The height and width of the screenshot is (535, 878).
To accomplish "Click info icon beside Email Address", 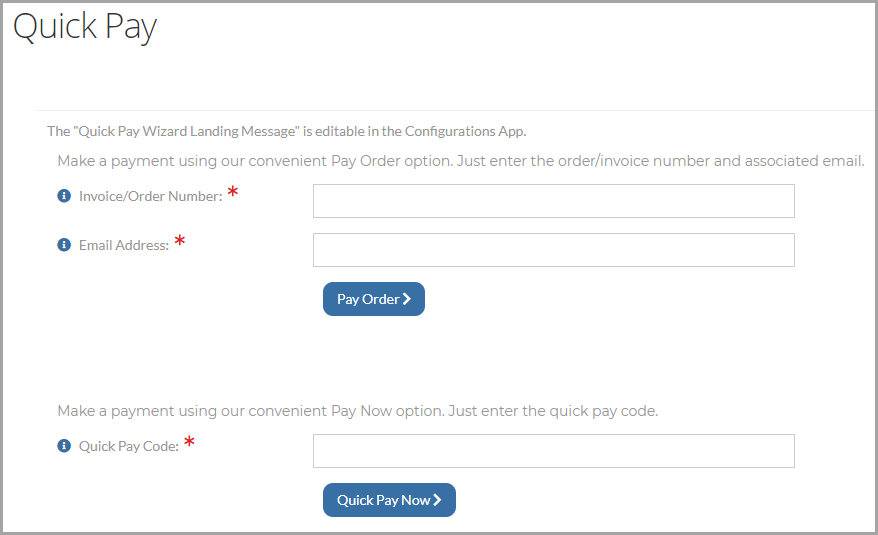I will pos(64,245).
